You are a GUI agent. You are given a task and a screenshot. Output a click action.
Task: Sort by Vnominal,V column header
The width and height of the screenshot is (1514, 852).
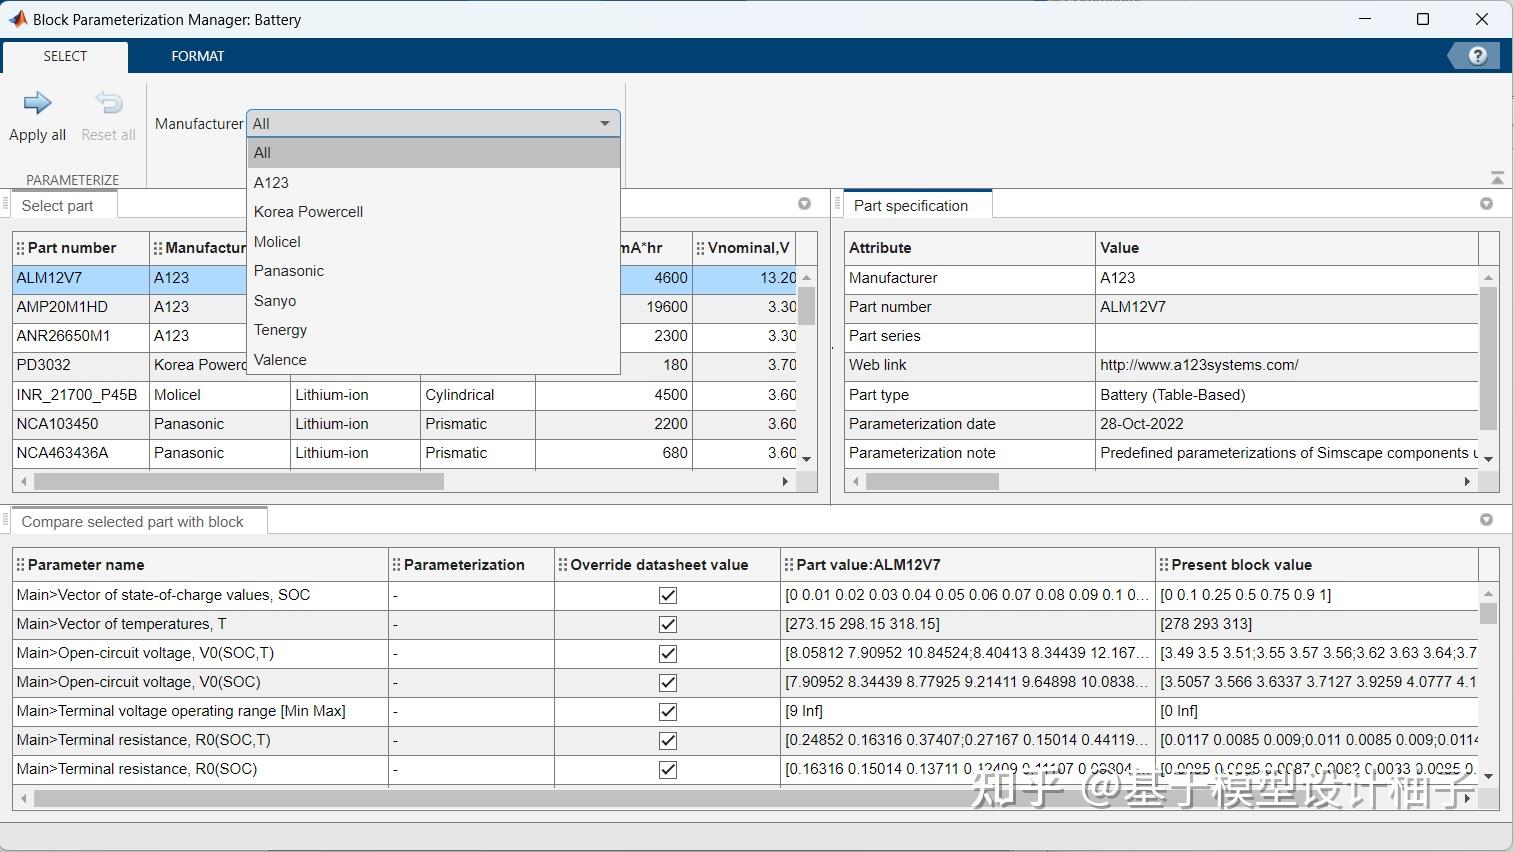pyautogui.click(x=748, y=248)
